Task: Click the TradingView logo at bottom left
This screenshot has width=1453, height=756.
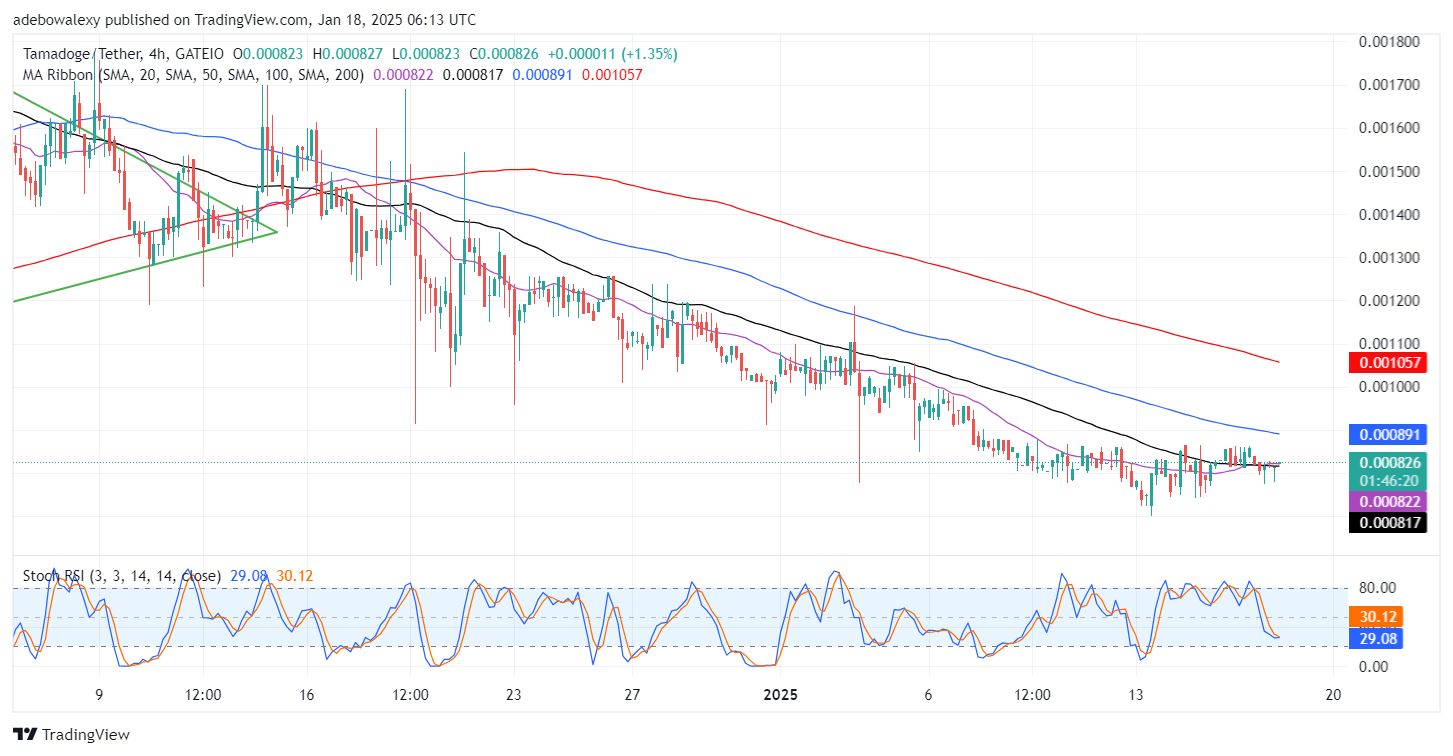Action: click(71, 734)
